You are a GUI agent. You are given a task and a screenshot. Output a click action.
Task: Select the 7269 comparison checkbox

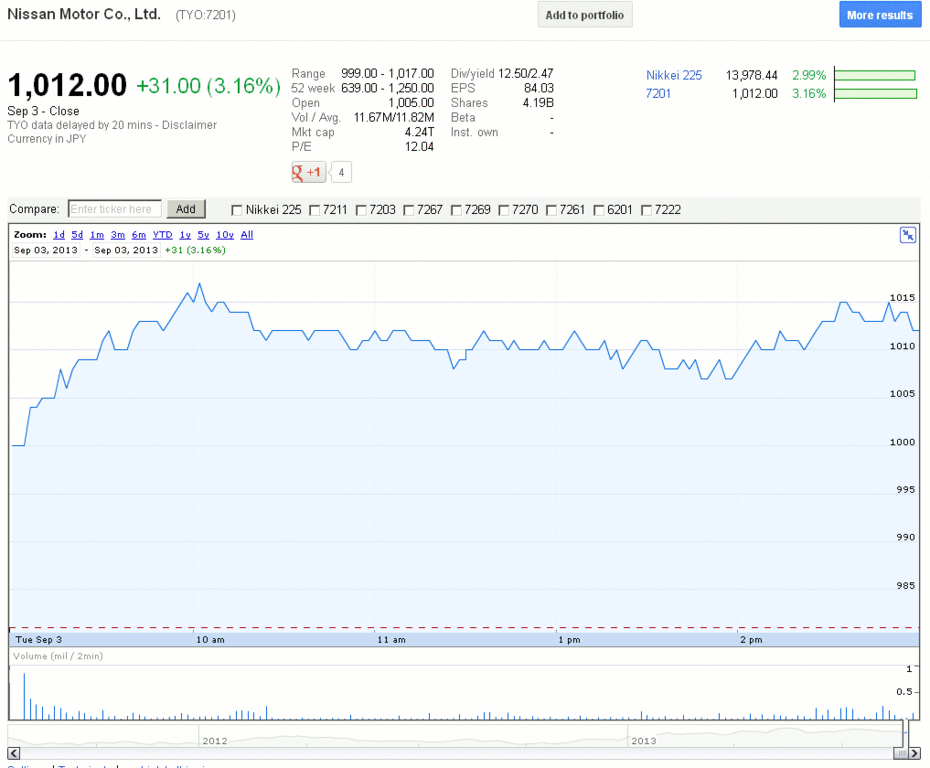point(456,210)
